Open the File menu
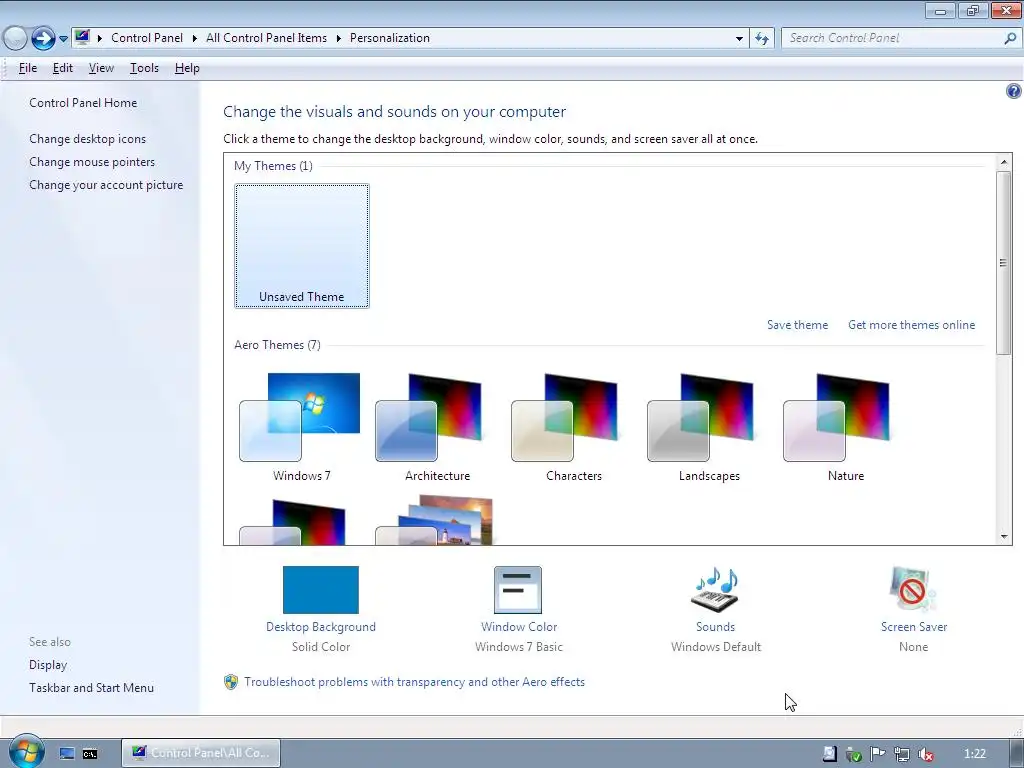This screenshot has width=1024, height=768. (x=27, y=68)
